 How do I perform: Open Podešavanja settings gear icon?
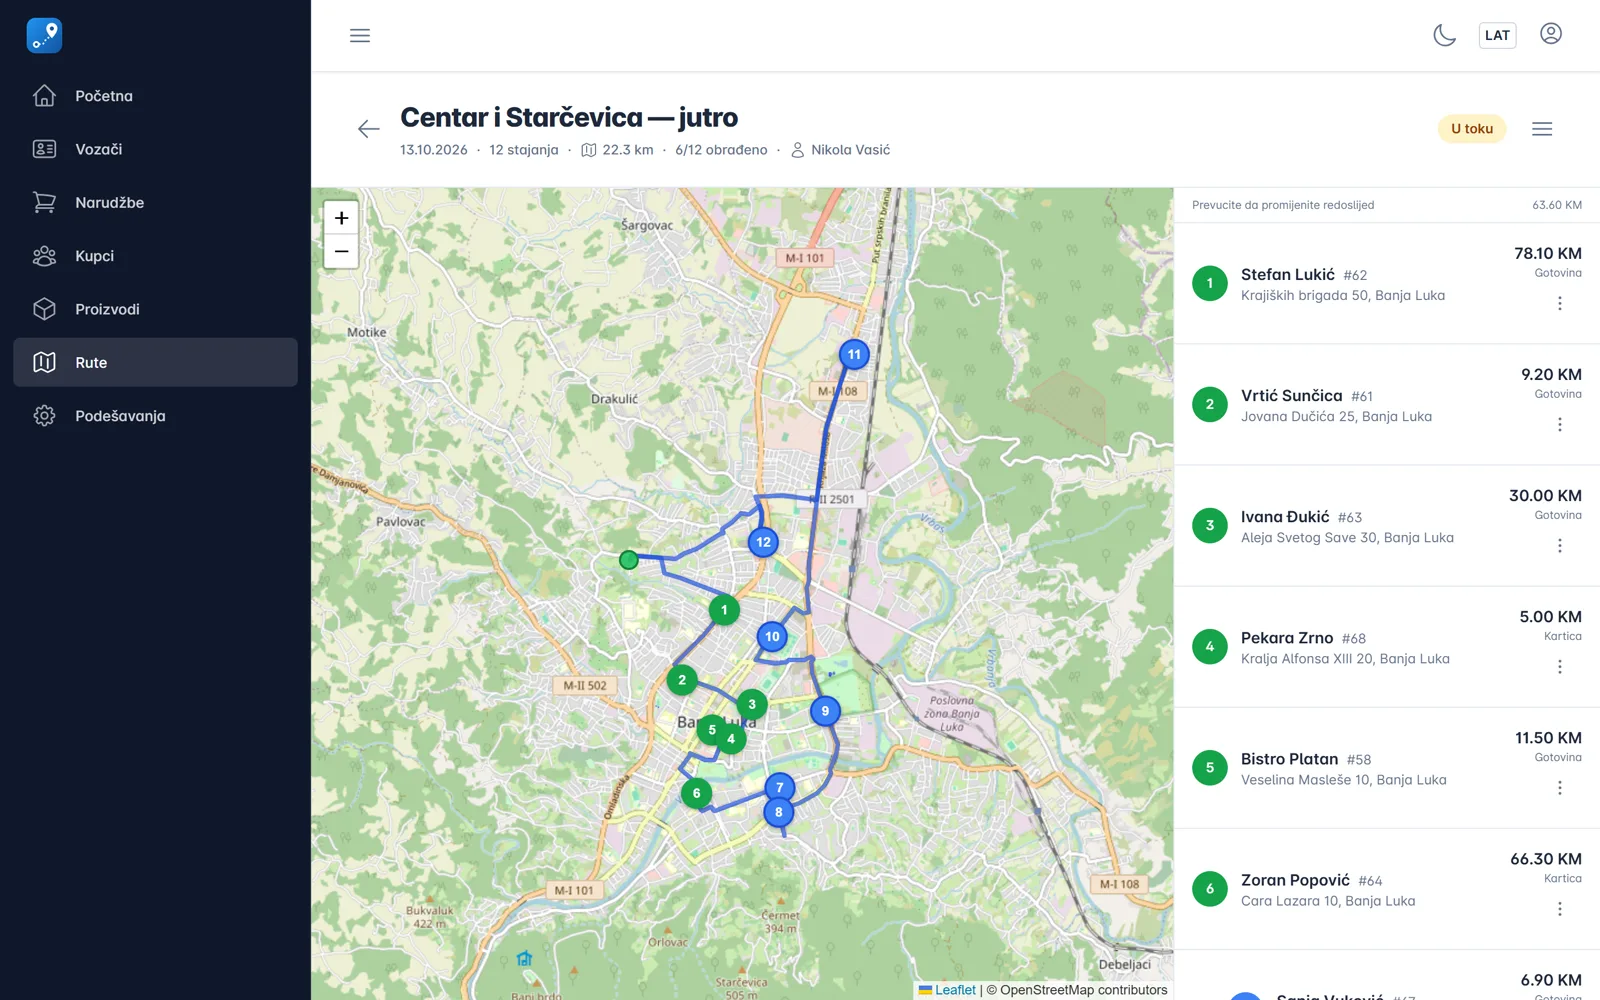tap(44, 416)
